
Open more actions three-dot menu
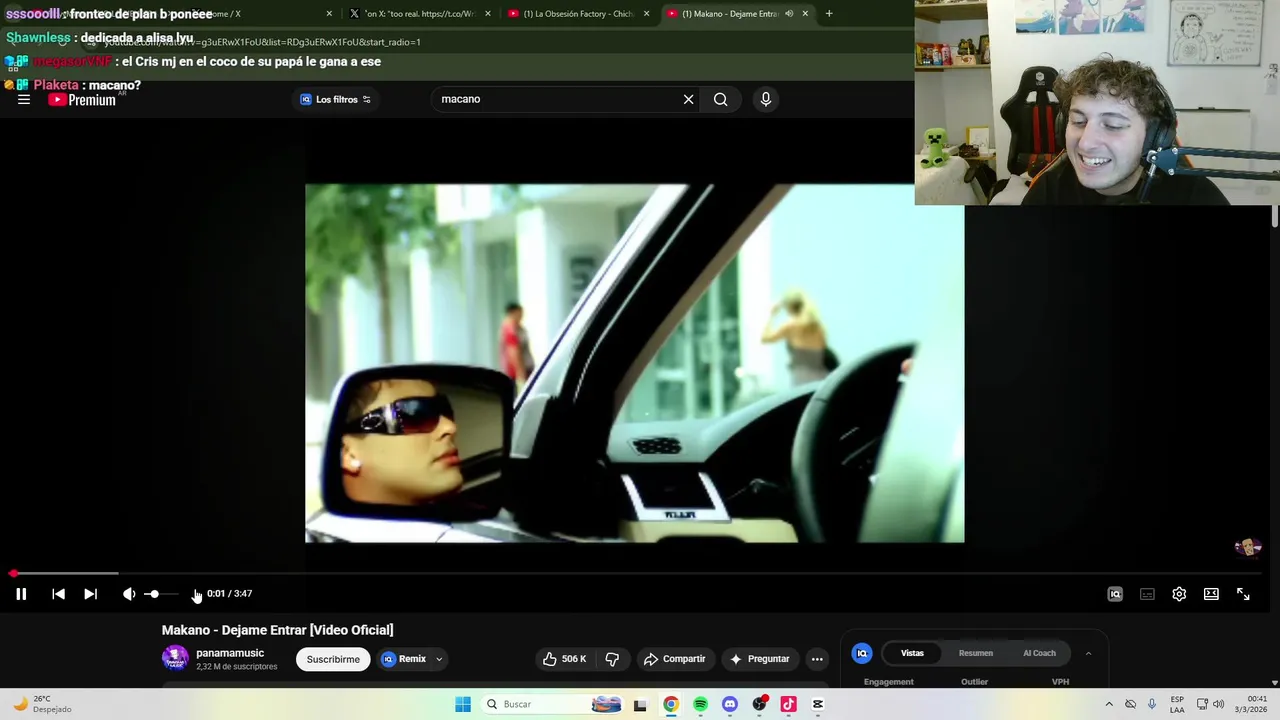pyautogui.click(x=817, y=659)
